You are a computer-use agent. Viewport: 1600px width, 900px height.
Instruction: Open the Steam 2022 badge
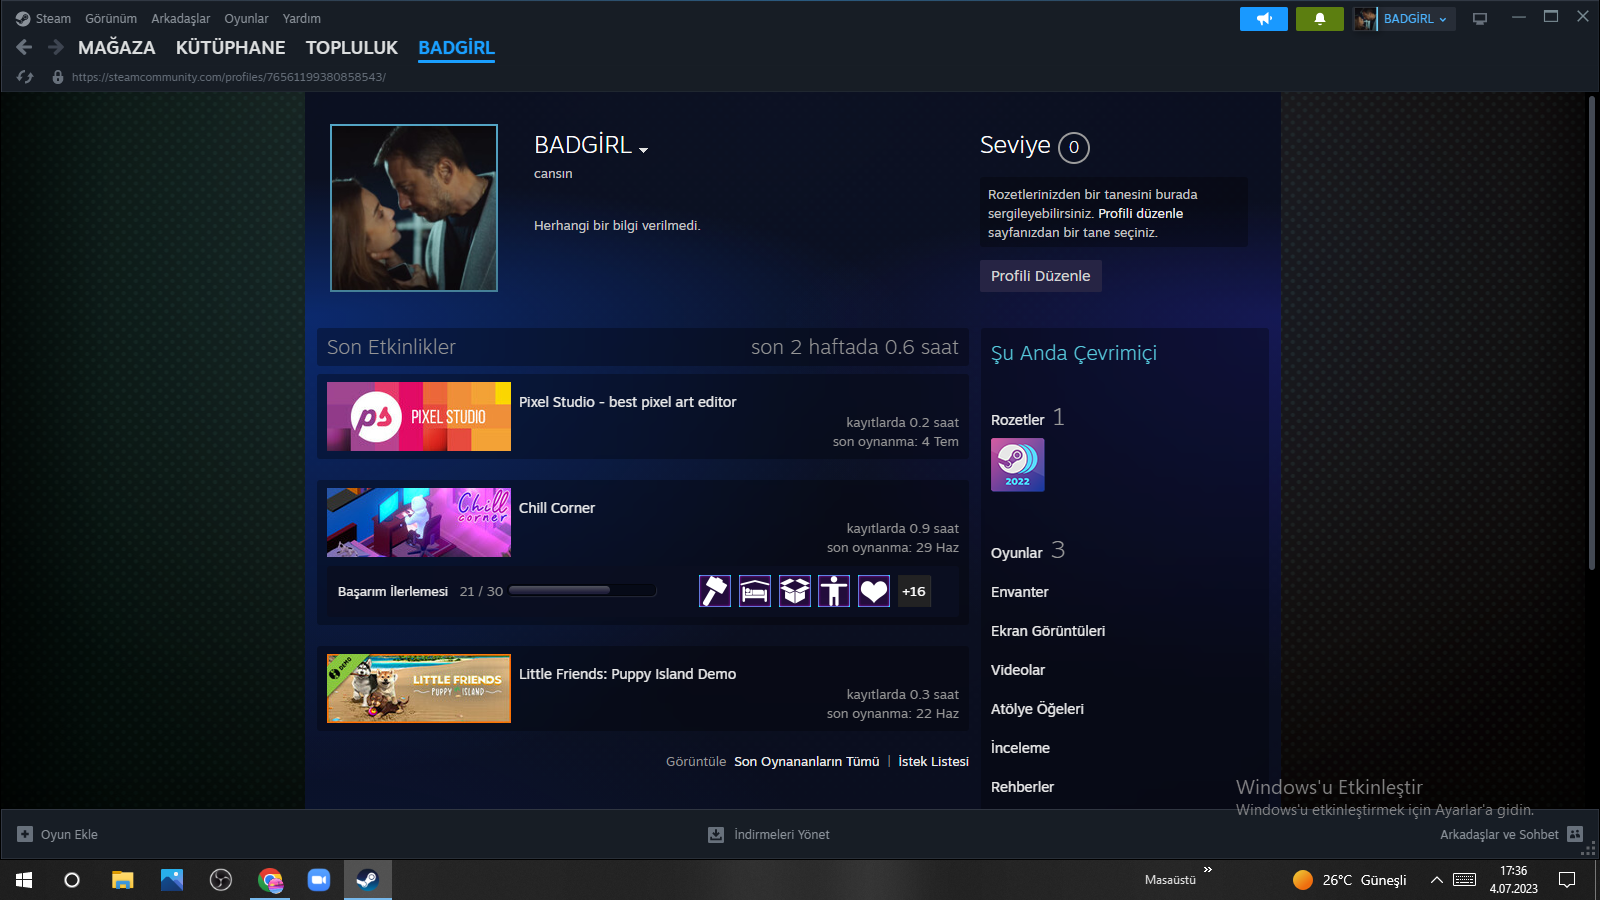(x=1018, y=465)
